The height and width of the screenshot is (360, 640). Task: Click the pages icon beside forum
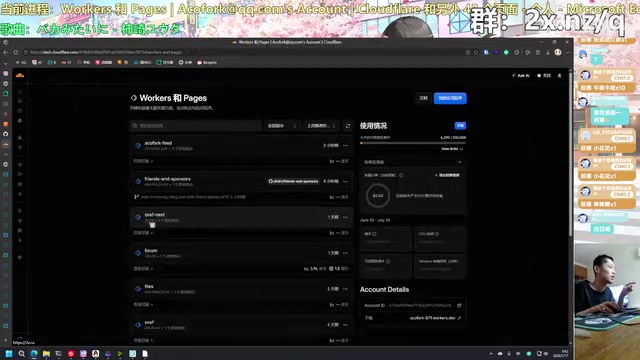point(138,253)
